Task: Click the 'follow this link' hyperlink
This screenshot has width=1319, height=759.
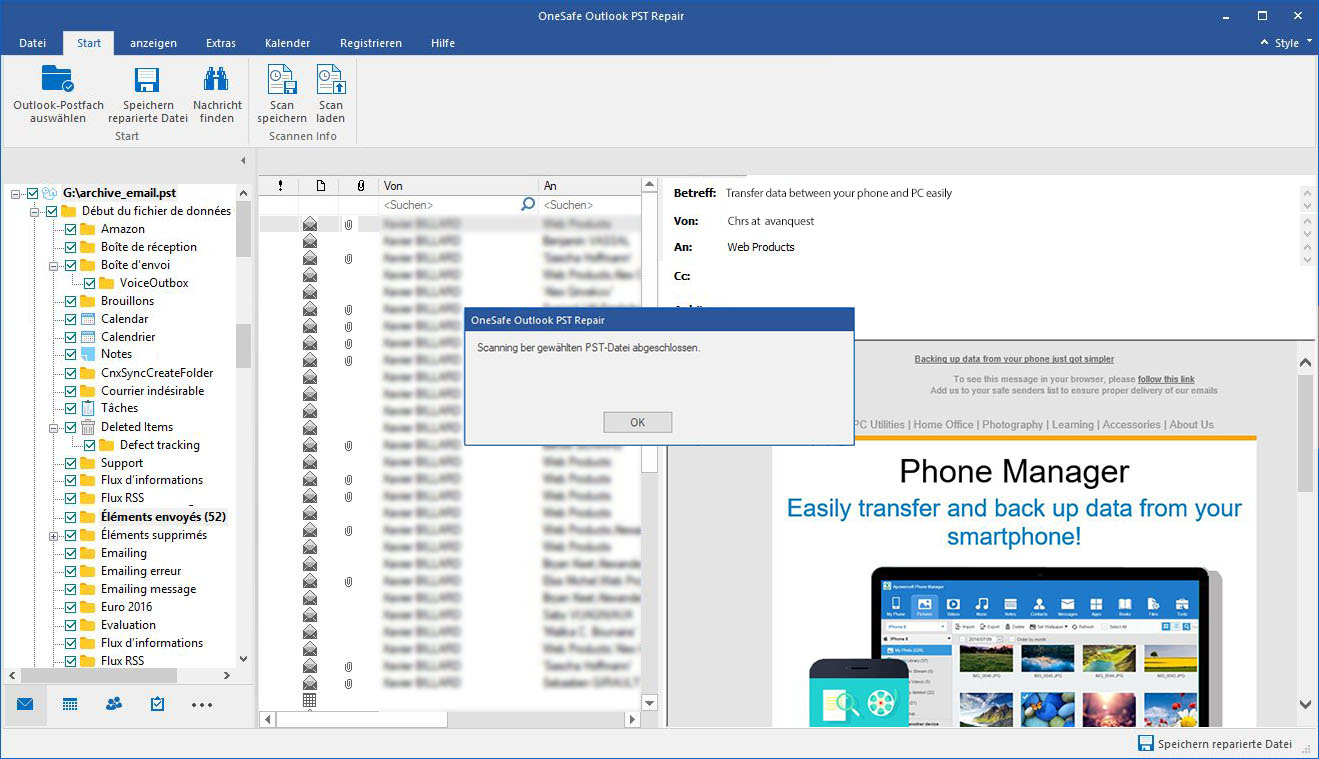Action: tap(1166, 379)
